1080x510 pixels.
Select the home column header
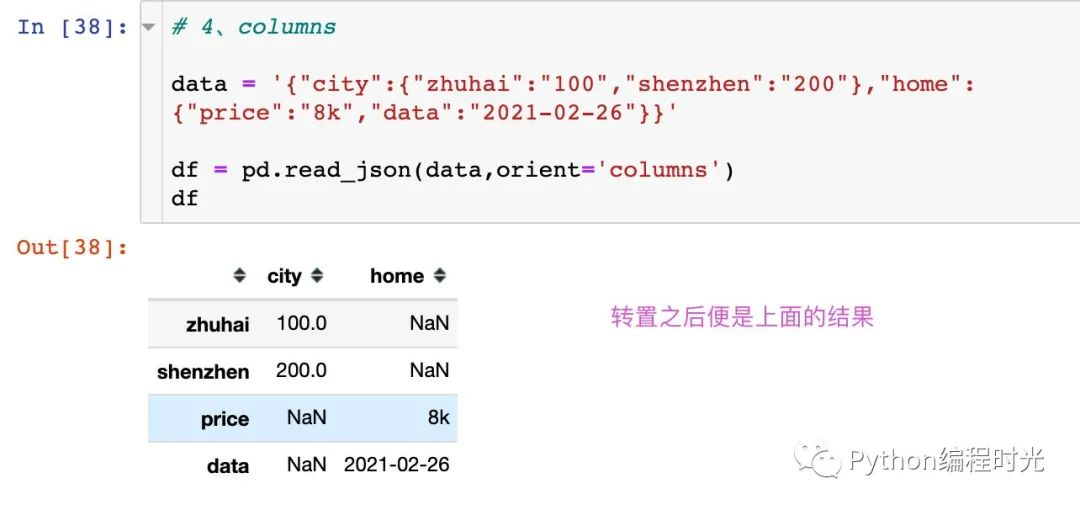tap(396, 276)
